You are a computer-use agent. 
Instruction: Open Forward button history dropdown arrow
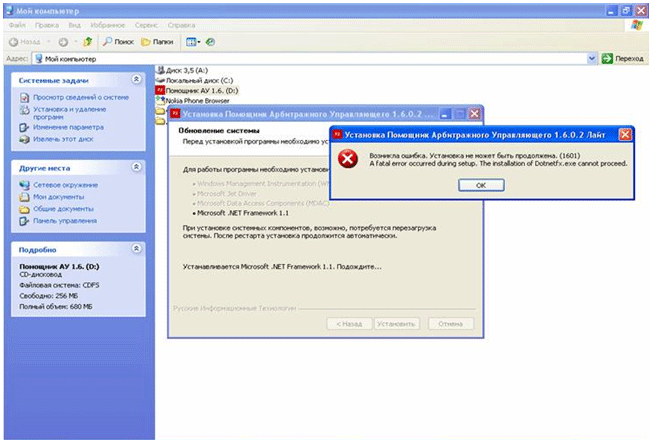click(75, 42)
